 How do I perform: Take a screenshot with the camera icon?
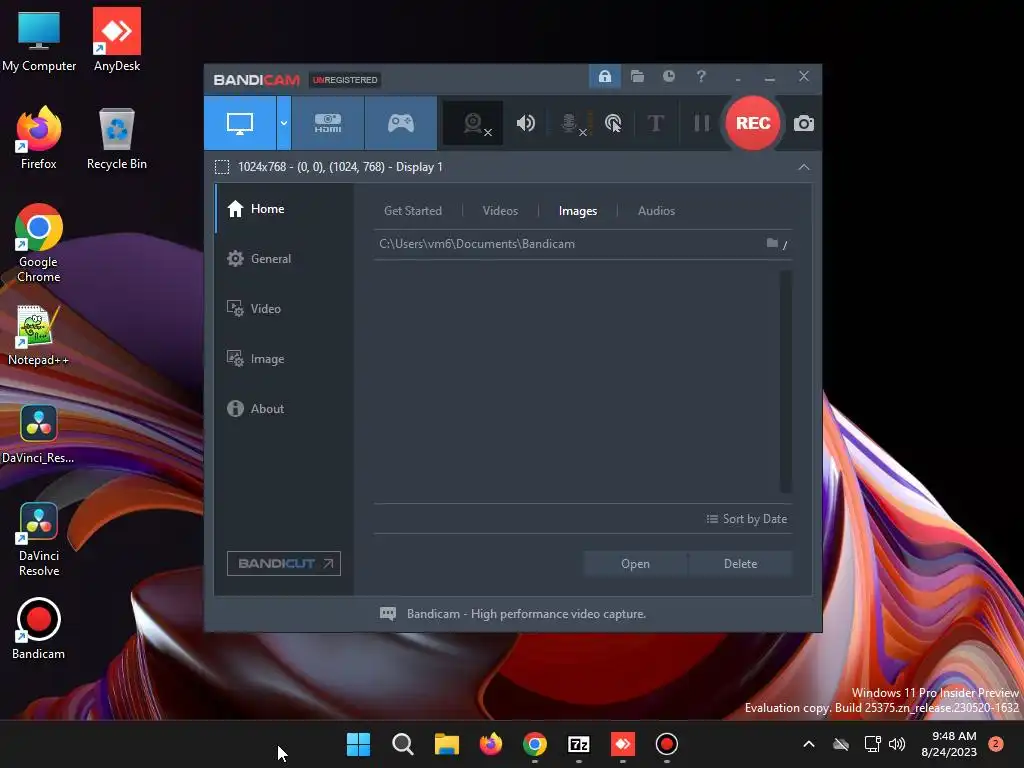pos(804,123)
